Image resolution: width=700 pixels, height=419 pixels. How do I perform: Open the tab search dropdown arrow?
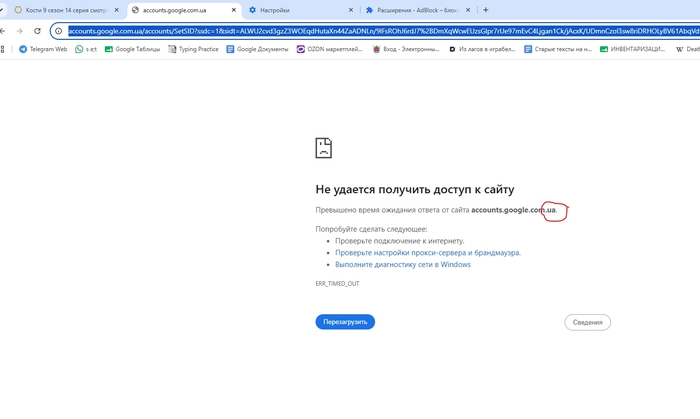(x=2, y=10)
